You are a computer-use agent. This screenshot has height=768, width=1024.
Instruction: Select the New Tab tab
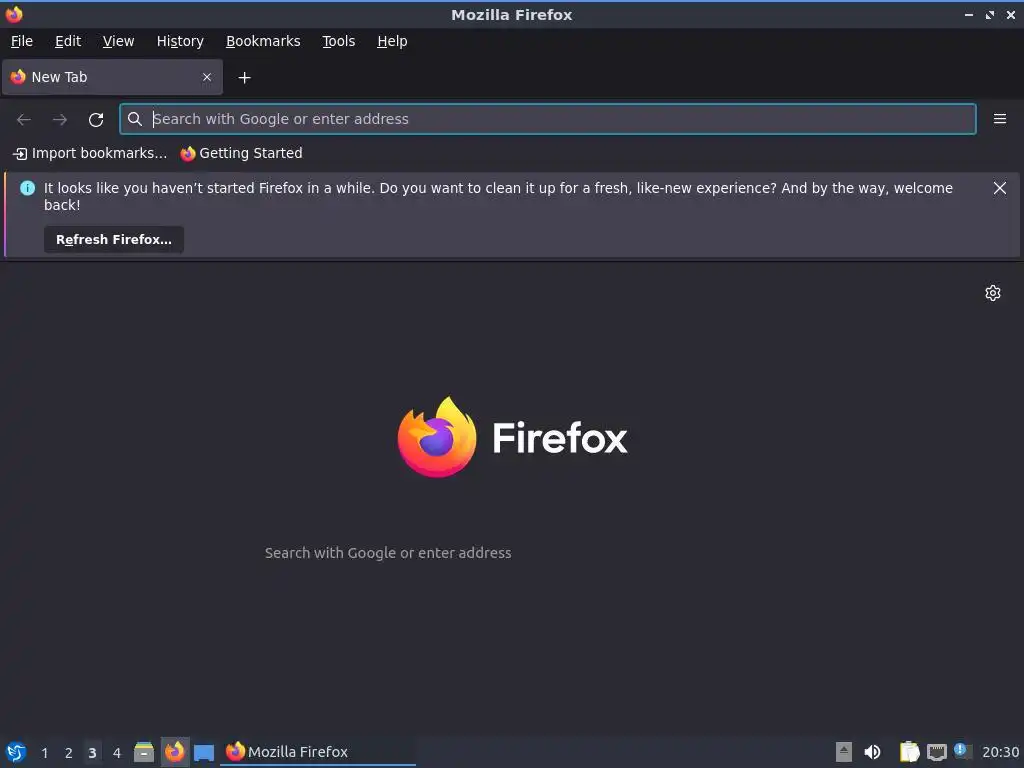coord(112,77)
